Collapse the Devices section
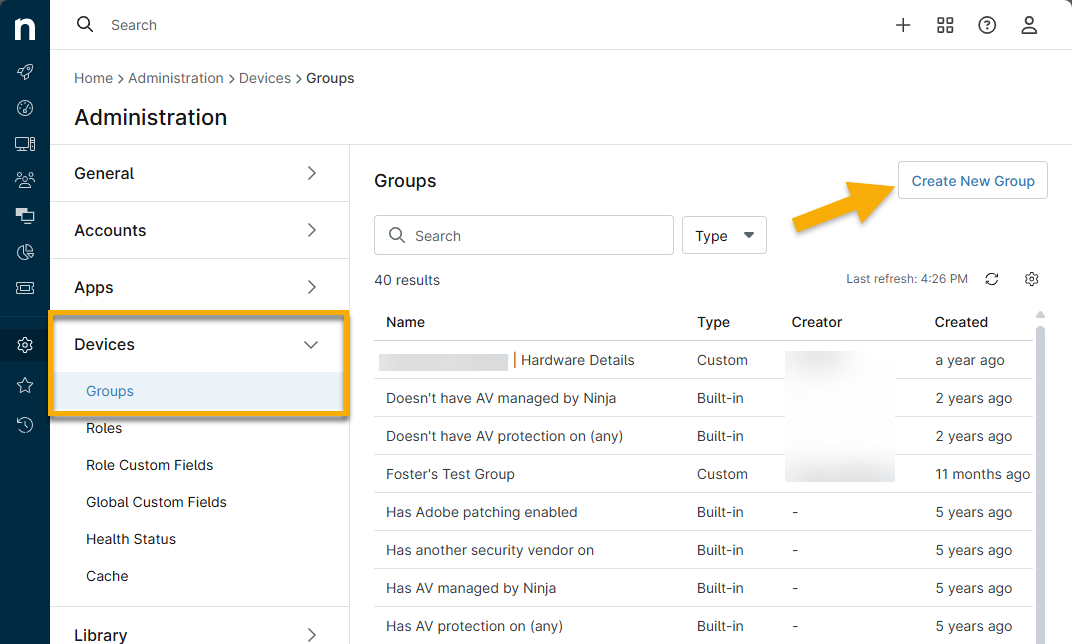 click(311, 345)
